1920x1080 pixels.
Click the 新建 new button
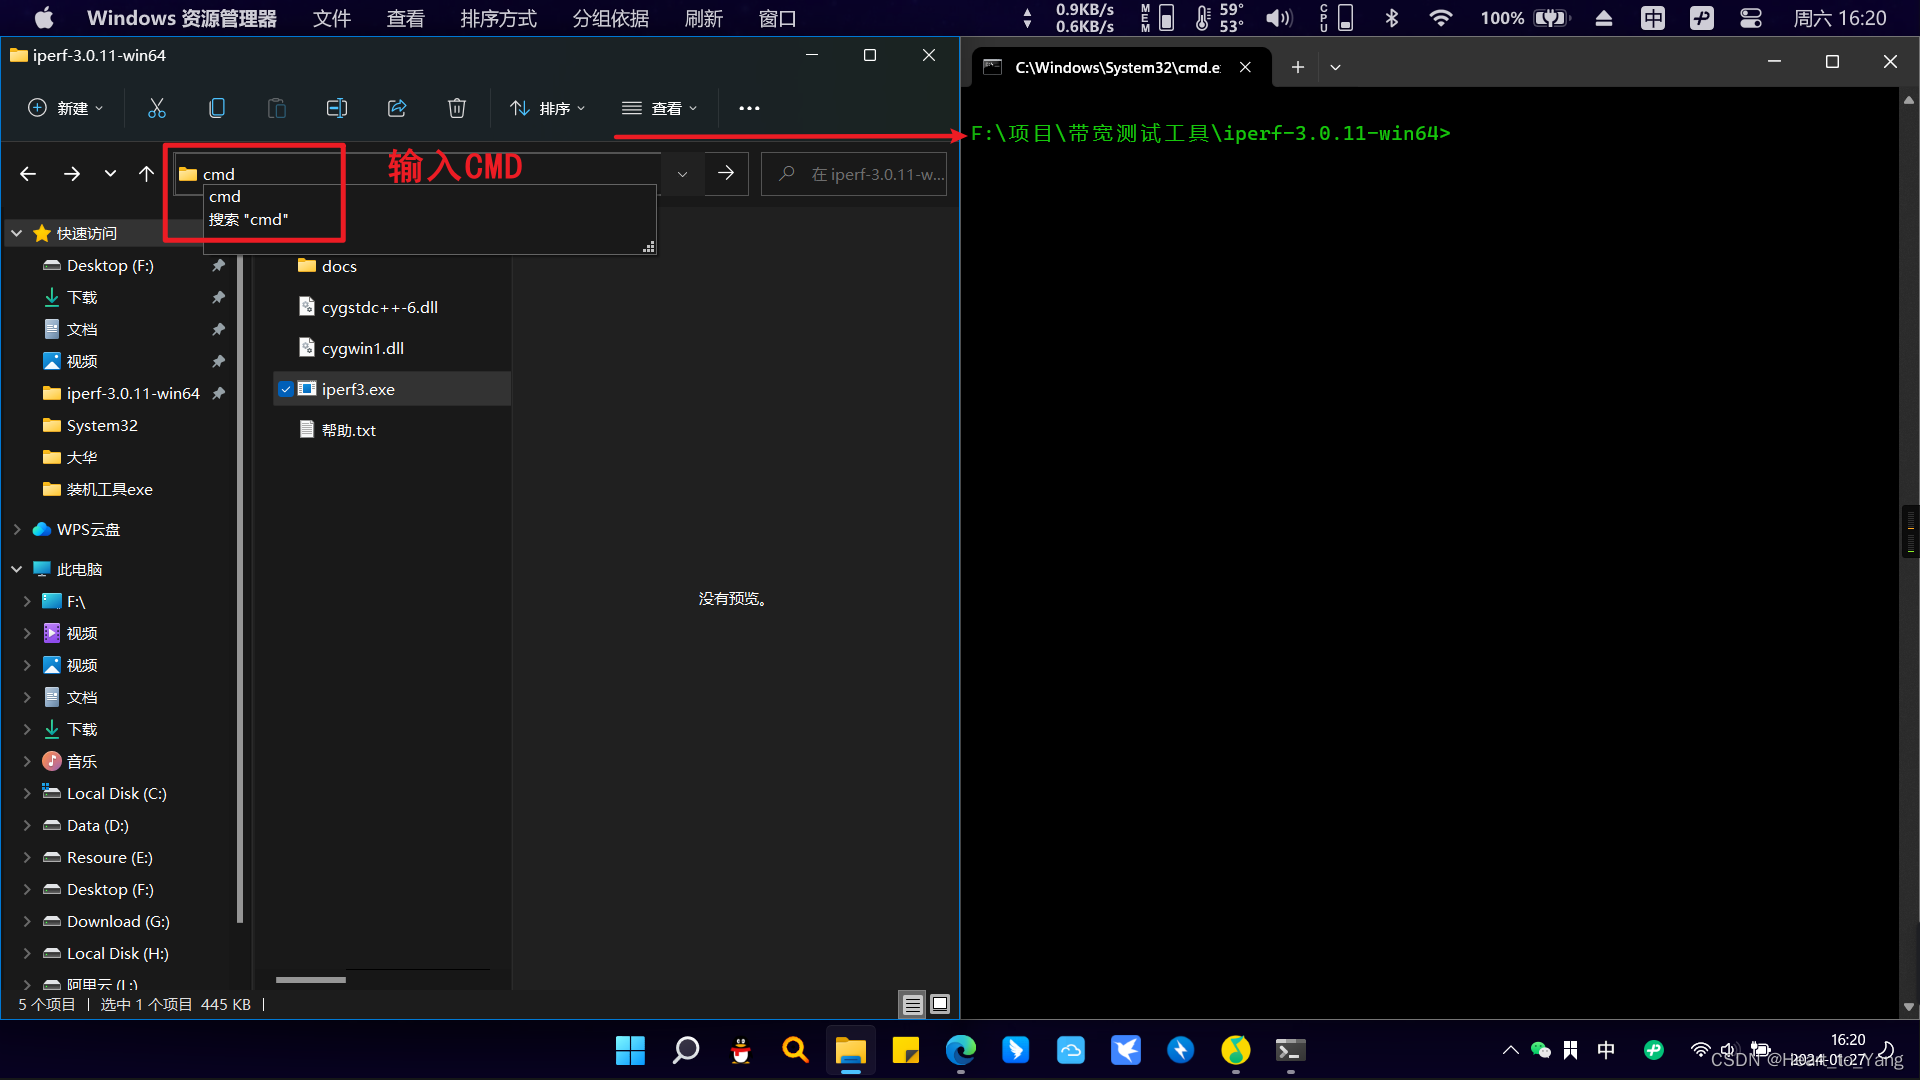point(66,108)
